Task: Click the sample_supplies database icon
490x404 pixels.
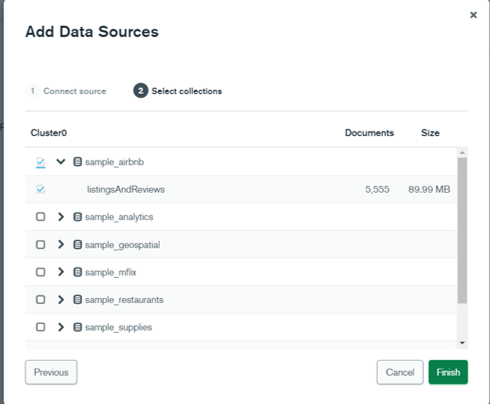Action: [77, 327]
